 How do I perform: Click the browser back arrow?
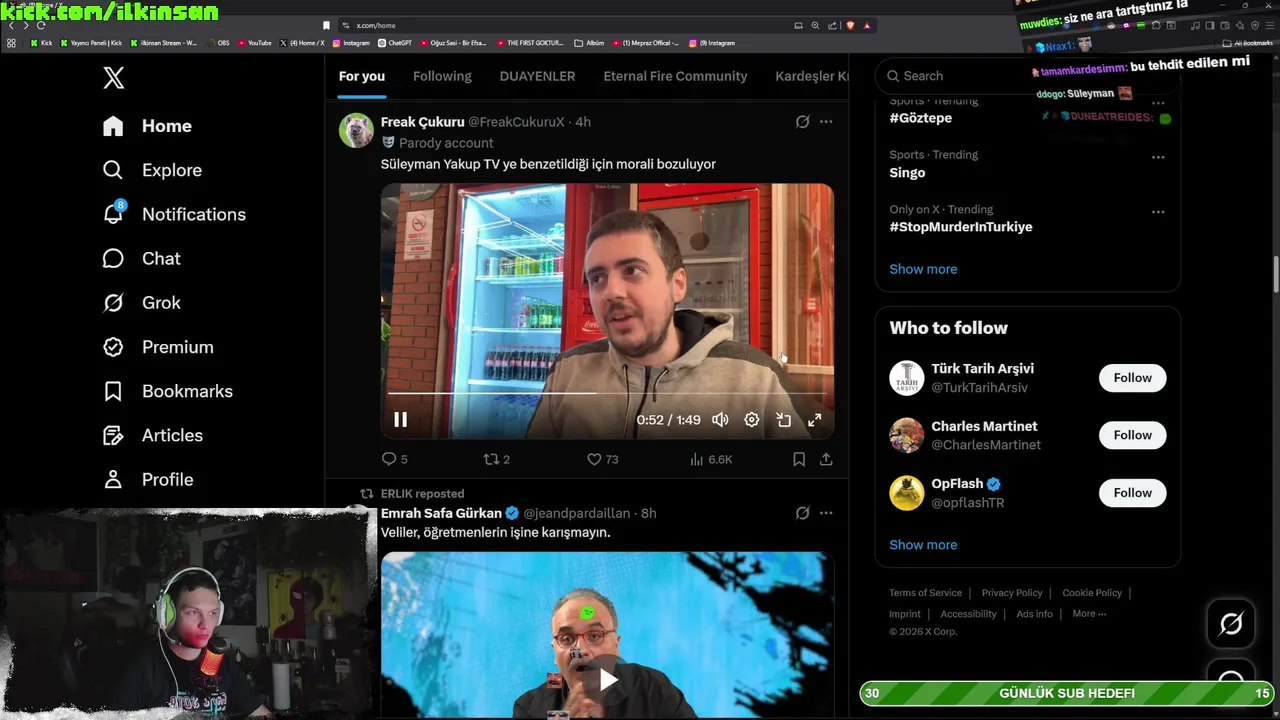(x=11, y=25)
